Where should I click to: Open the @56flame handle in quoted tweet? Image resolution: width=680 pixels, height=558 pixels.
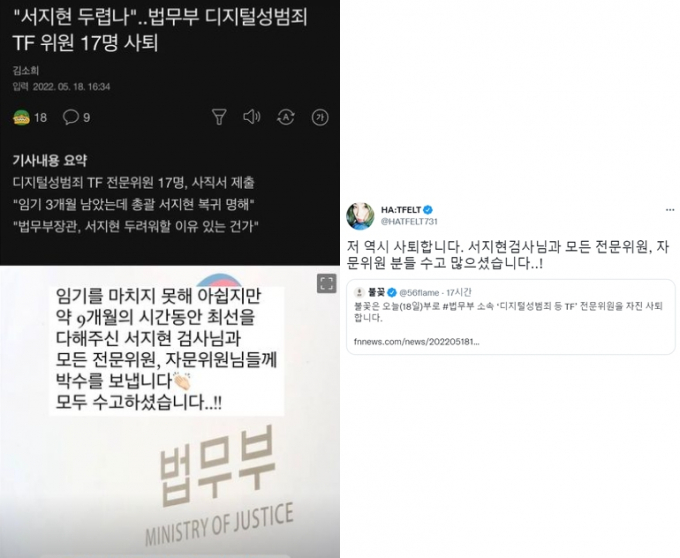coord(419,293)
